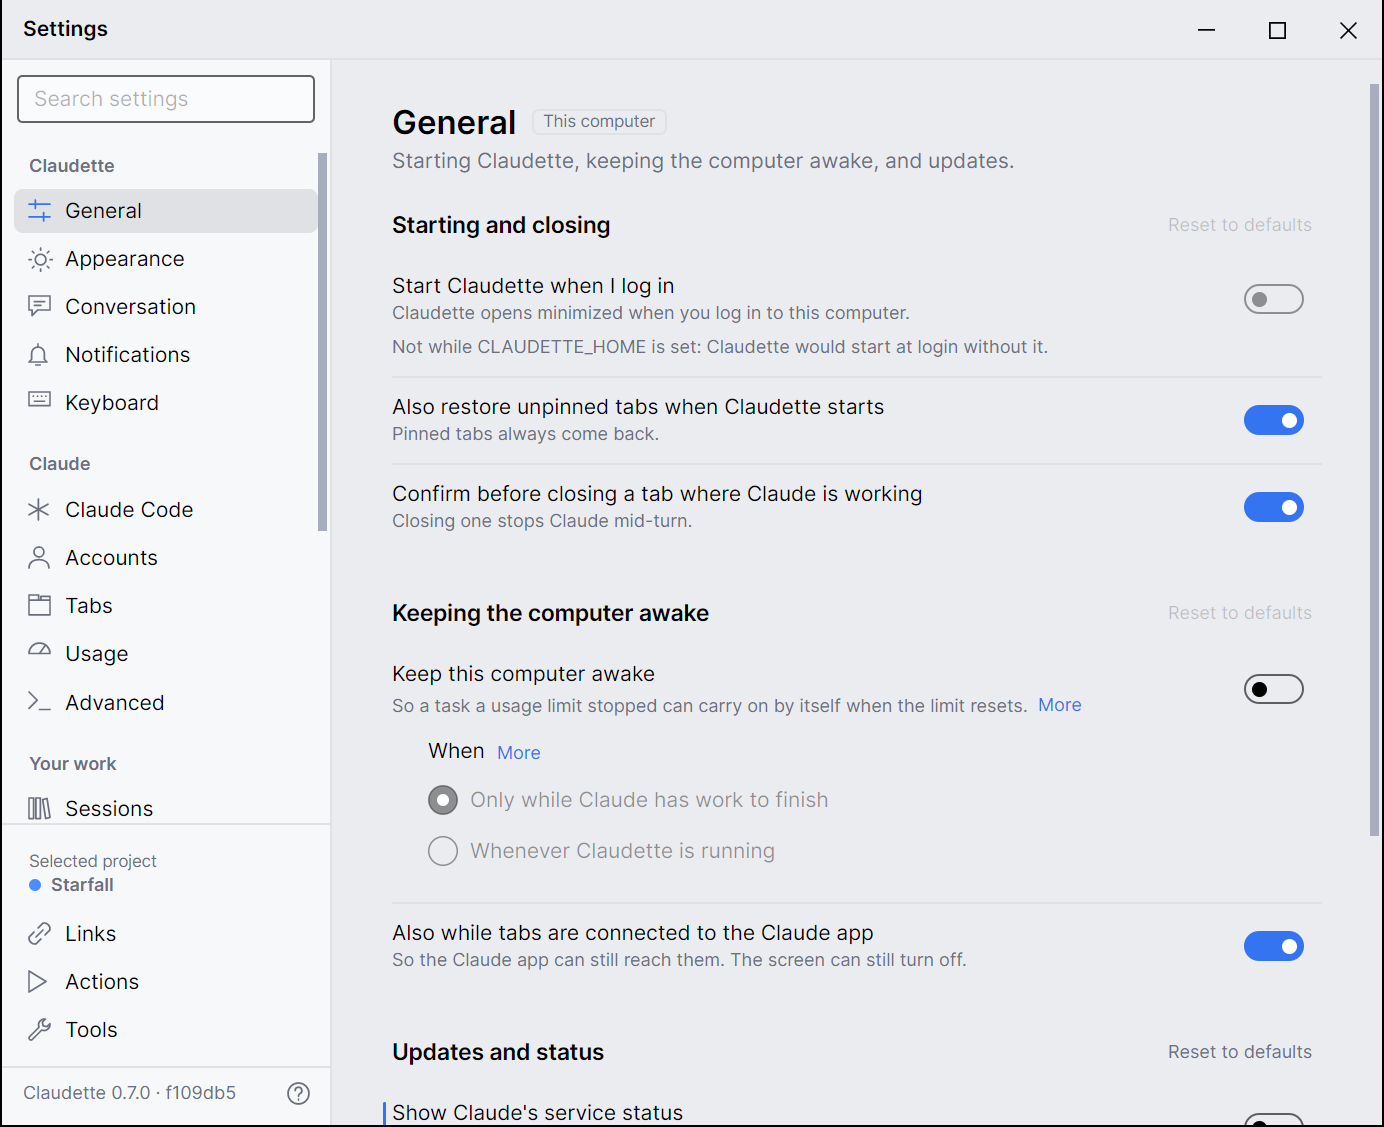Screen dimensions: 1384x1127
Task: Reset Keeping the computer awake to defaults
Action: click(x=1239, y=613)
